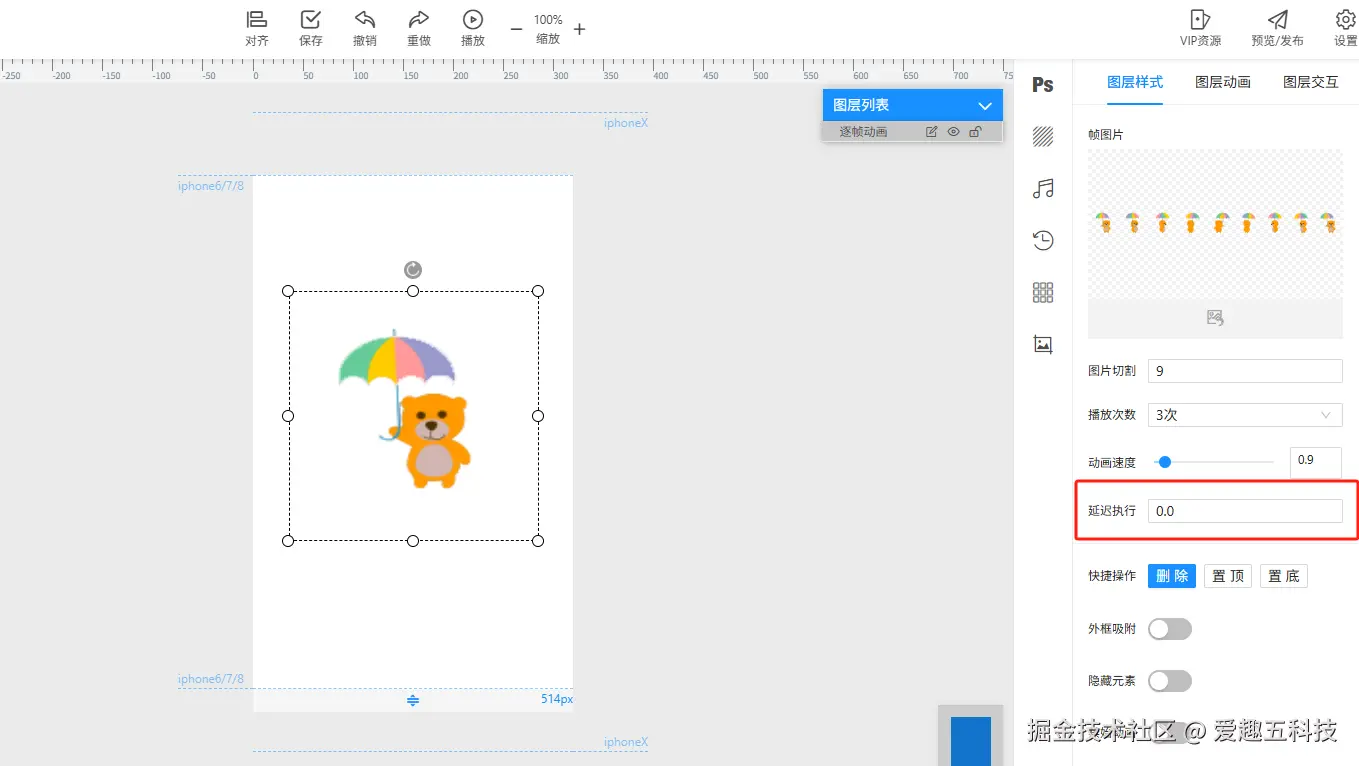This screenshot has width=1359, height=766.
Task: Start playback with 播放 icon
Action: click(473, 28)
